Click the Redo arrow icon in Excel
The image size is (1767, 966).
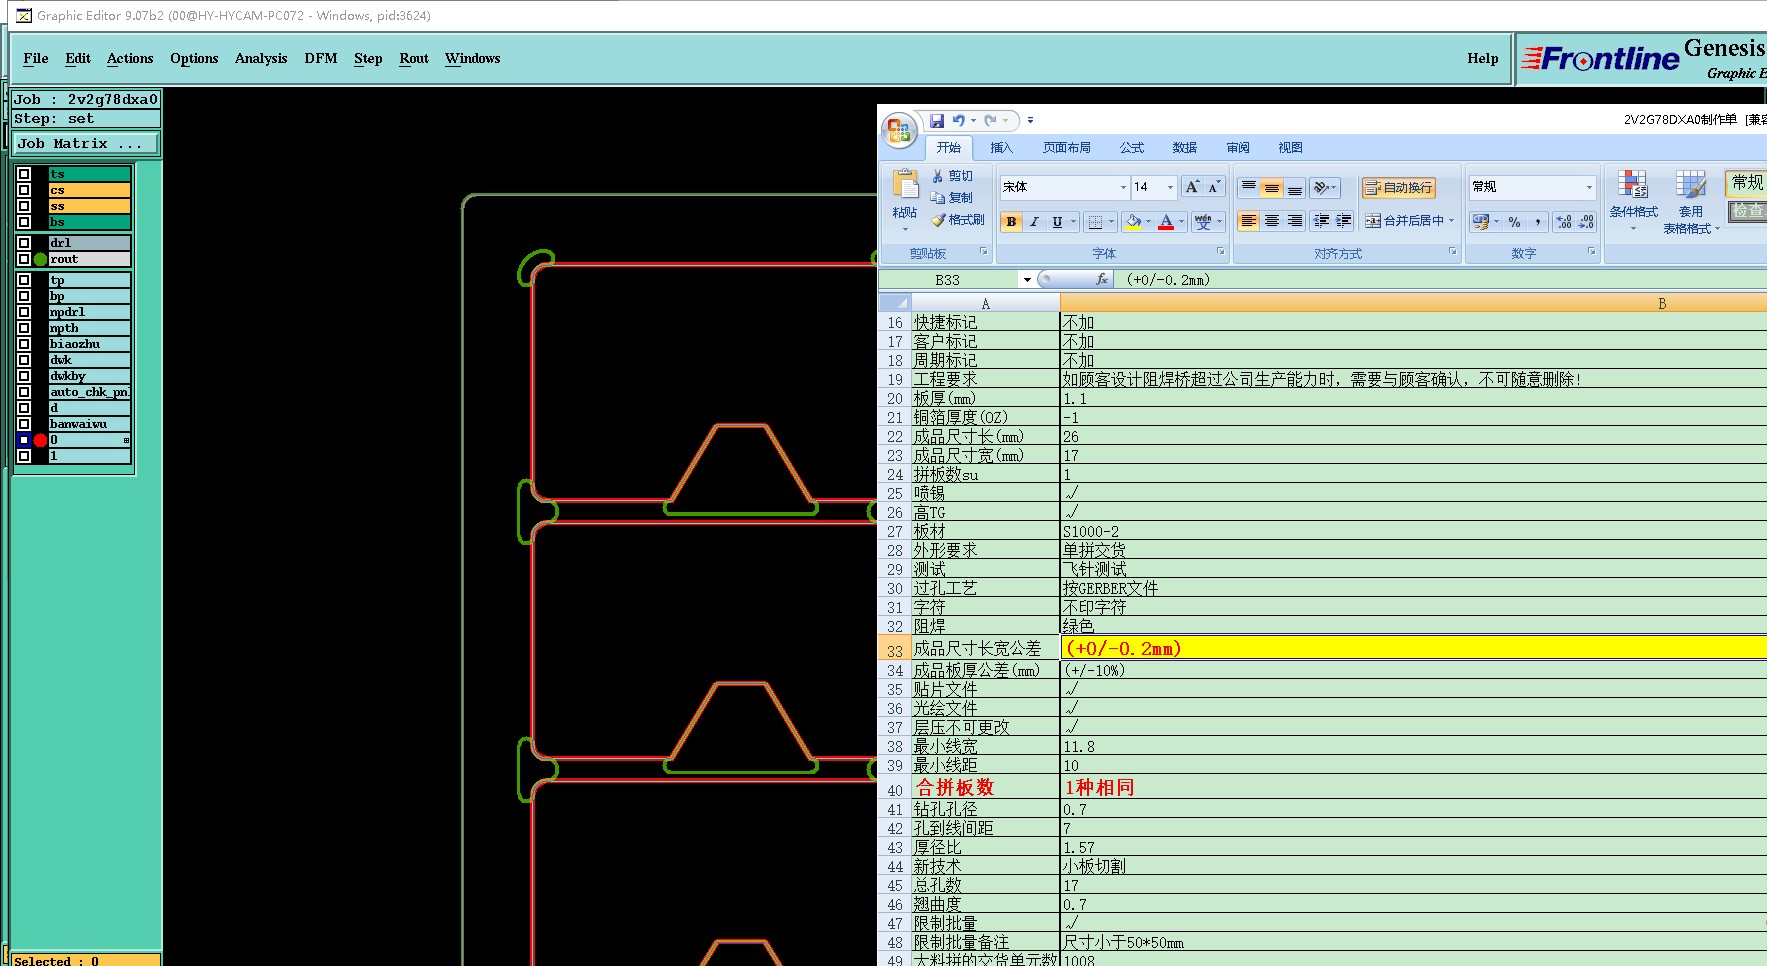(990, 121)
